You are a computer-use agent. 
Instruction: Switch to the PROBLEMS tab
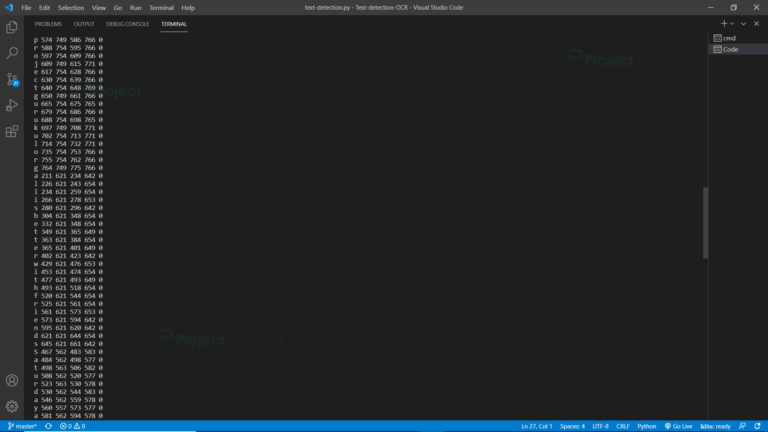(x=48, y=23)
